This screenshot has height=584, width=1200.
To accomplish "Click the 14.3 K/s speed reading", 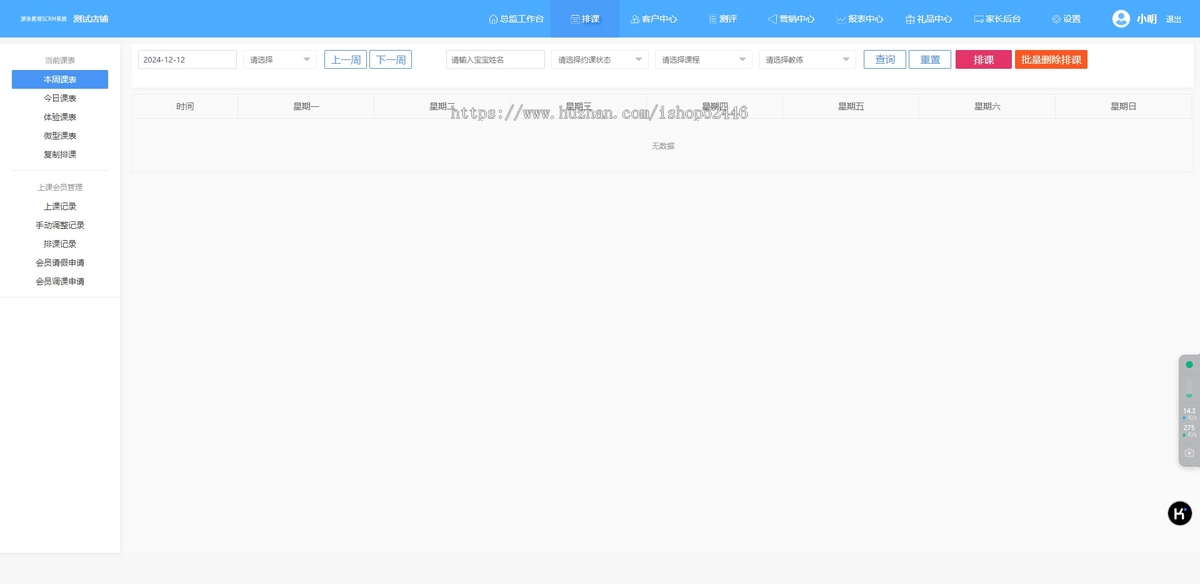I will 1189,413.
